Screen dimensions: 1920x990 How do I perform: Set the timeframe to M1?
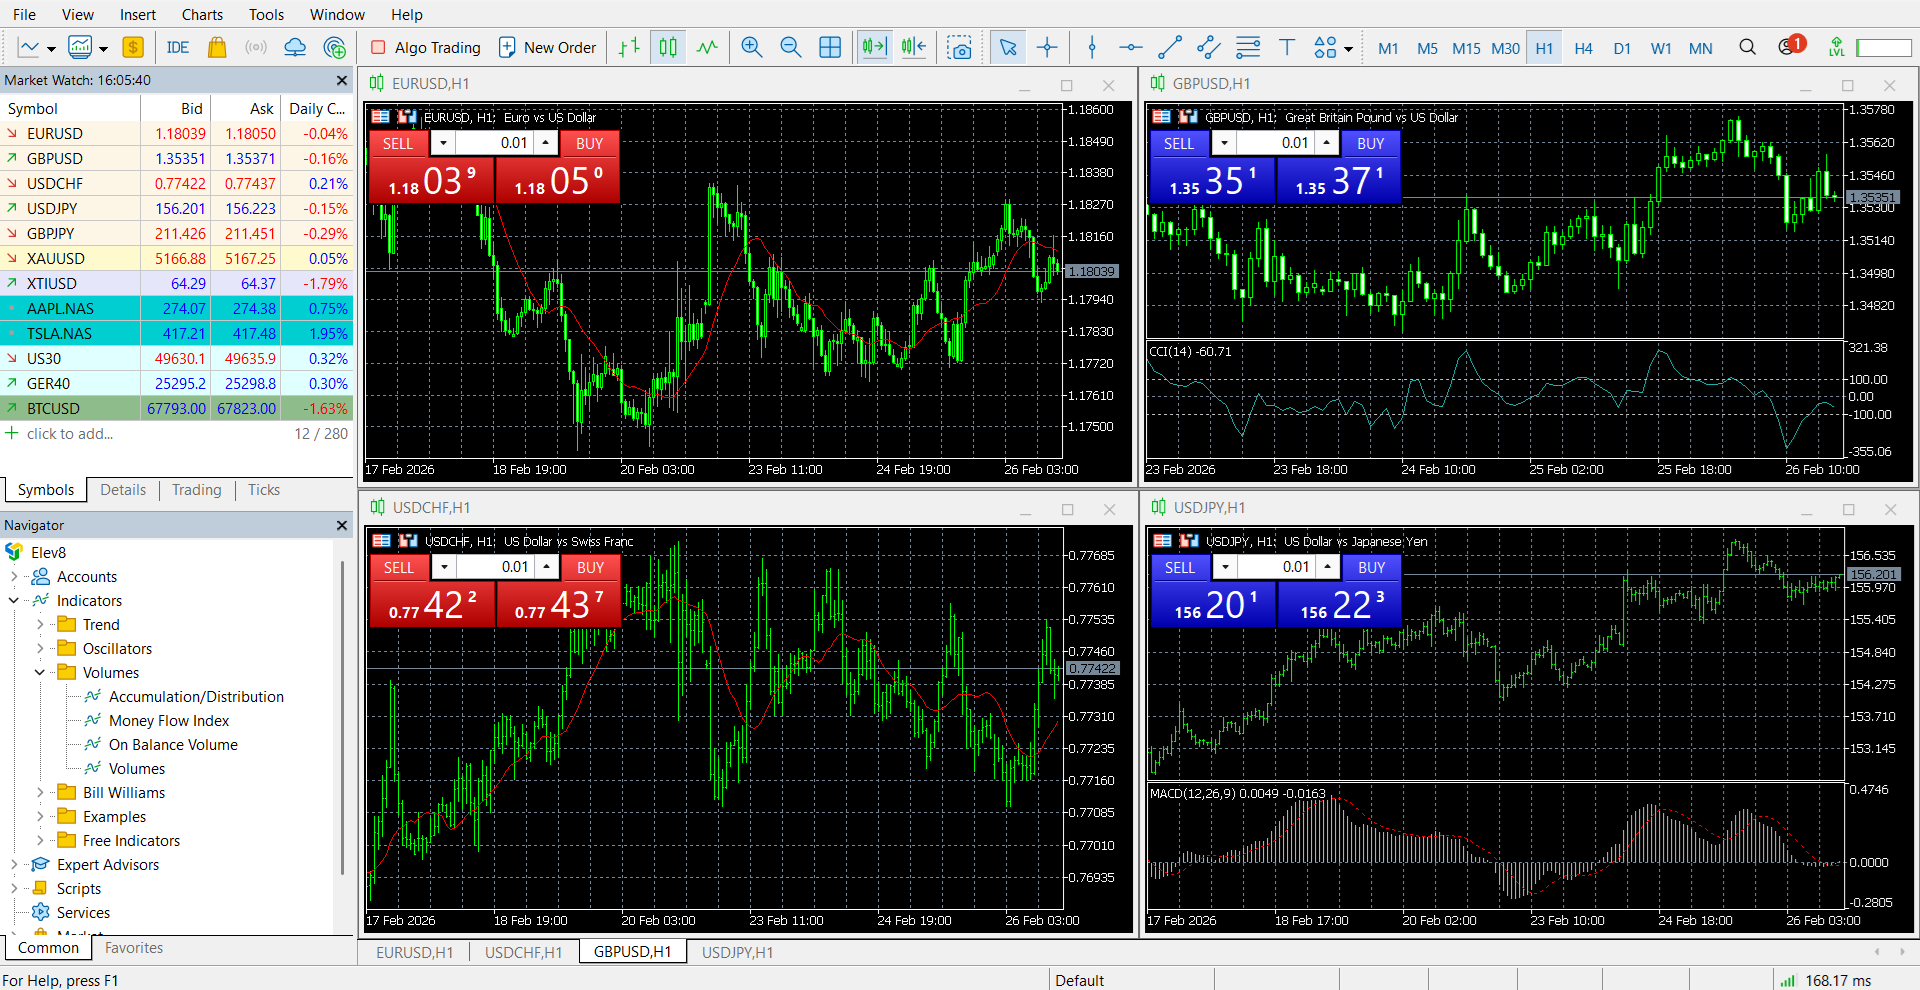click(x=1388, y=48)
